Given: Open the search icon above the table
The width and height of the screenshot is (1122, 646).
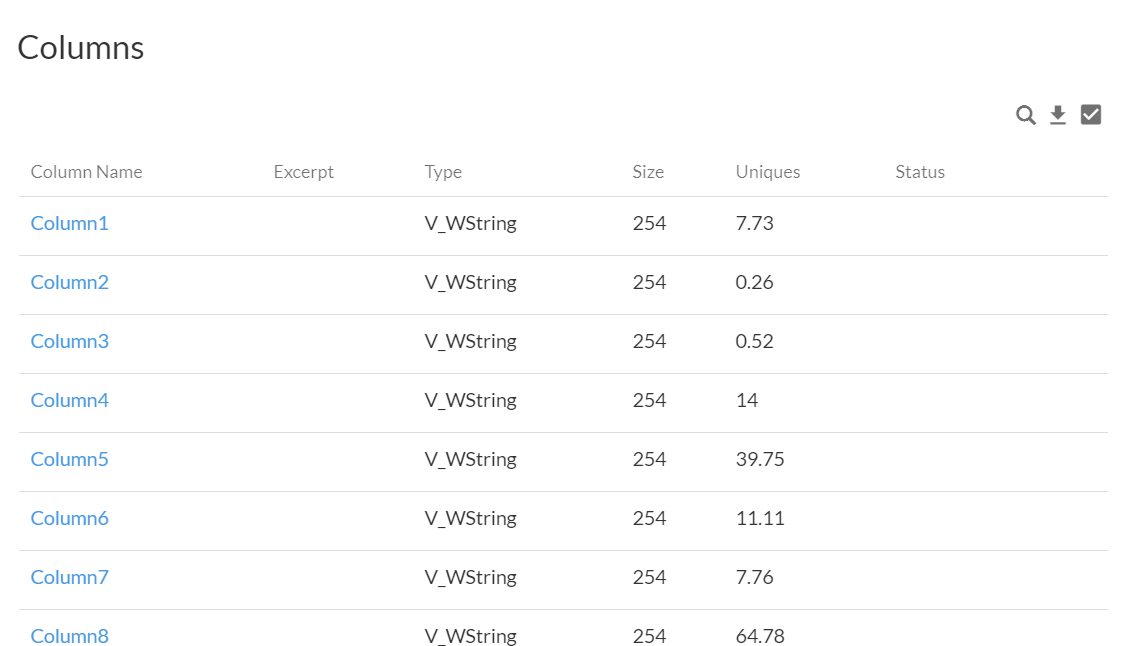Looking at the screenshot, I should click(1025, 114).
